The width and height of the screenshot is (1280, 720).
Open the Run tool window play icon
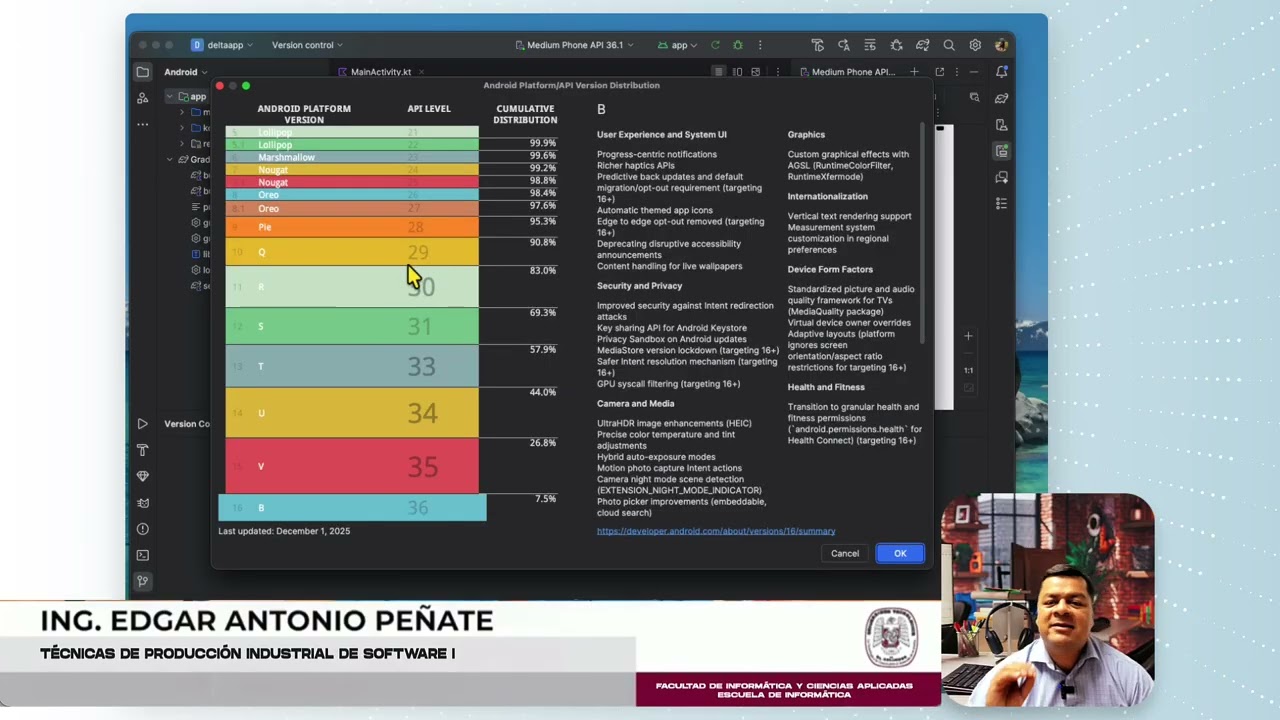pyautogui.click(x=143, y=424)
